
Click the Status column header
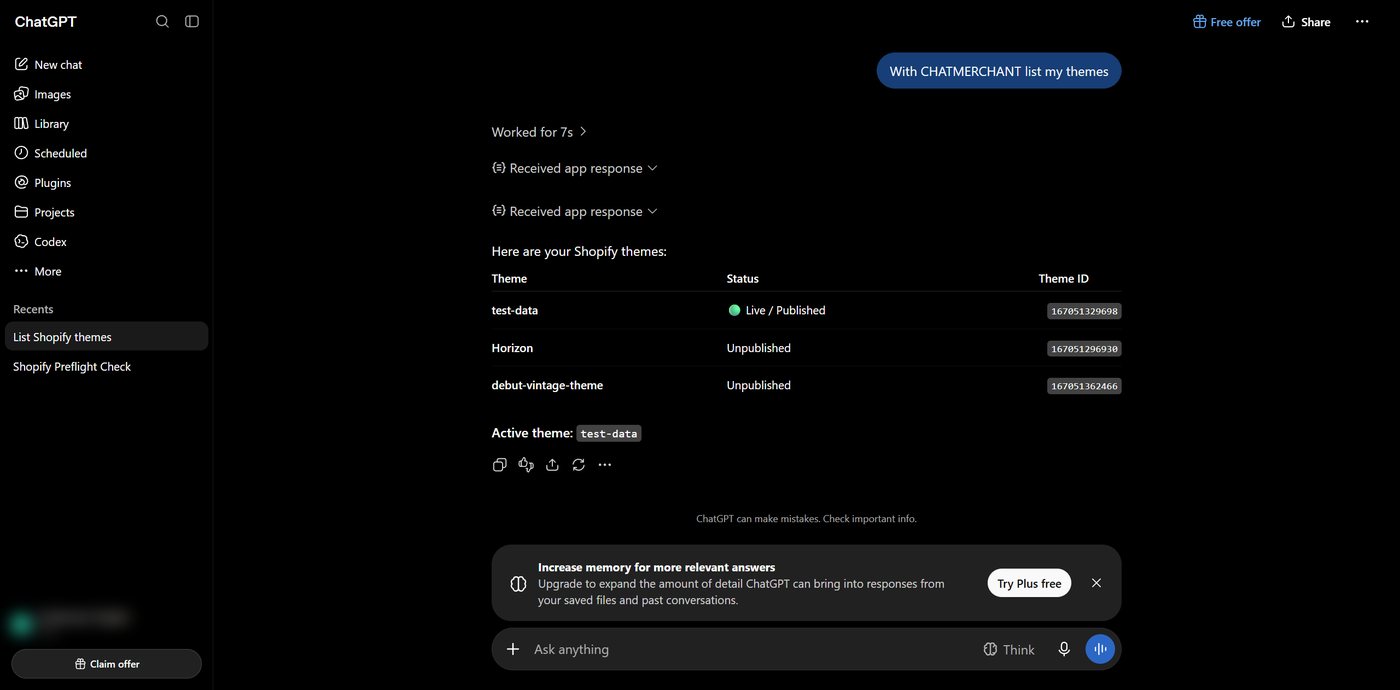pos(743,279)
